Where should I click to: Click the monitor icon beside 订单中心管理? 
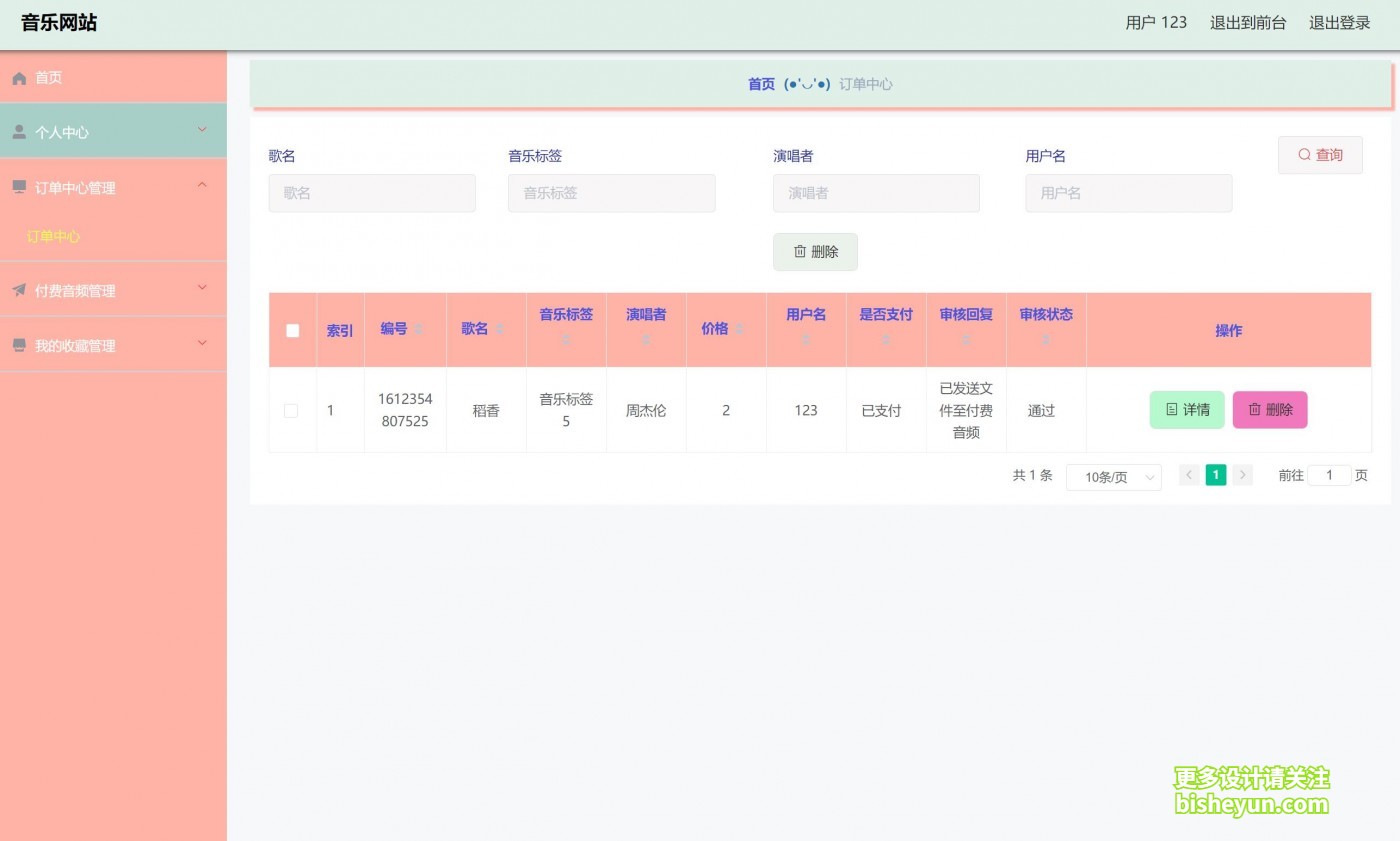pyautogui.click(x=17, y=187)
